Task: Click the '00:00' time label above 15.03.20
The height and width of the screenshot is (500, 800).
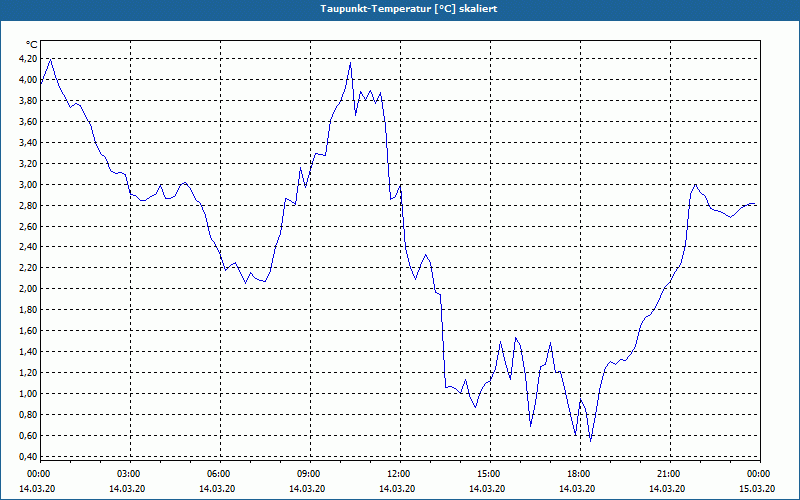Action: 758,474
